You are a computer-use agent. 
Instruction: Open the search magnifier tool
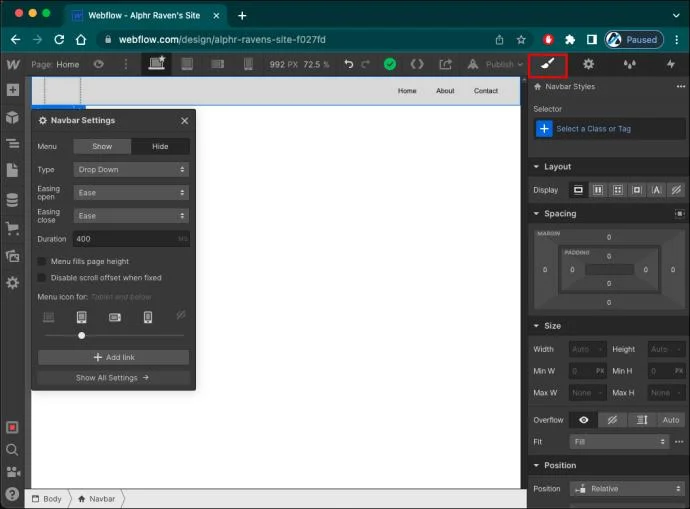click(x=12, y=450)
